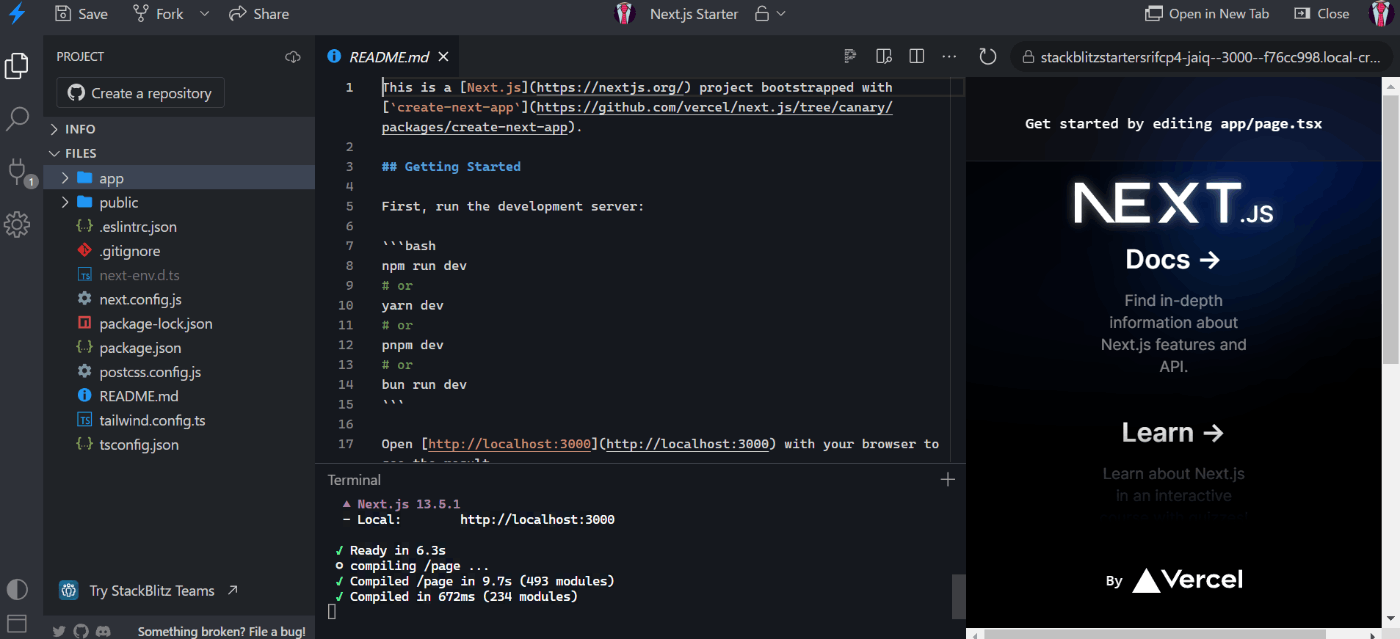Open Learn link in preview
This screenshot has width=1400, height=639.
pyautogui.click(x=1173, y=432)
